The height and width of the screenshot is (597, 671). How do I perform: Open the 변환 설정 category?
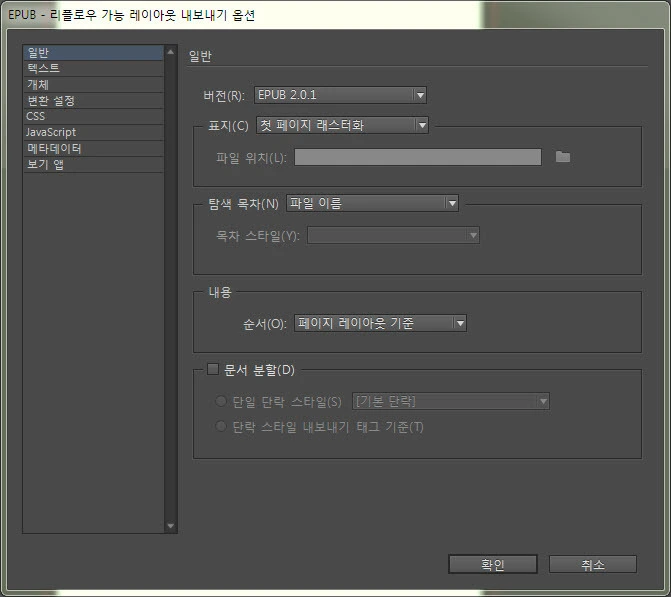[93, 101]
